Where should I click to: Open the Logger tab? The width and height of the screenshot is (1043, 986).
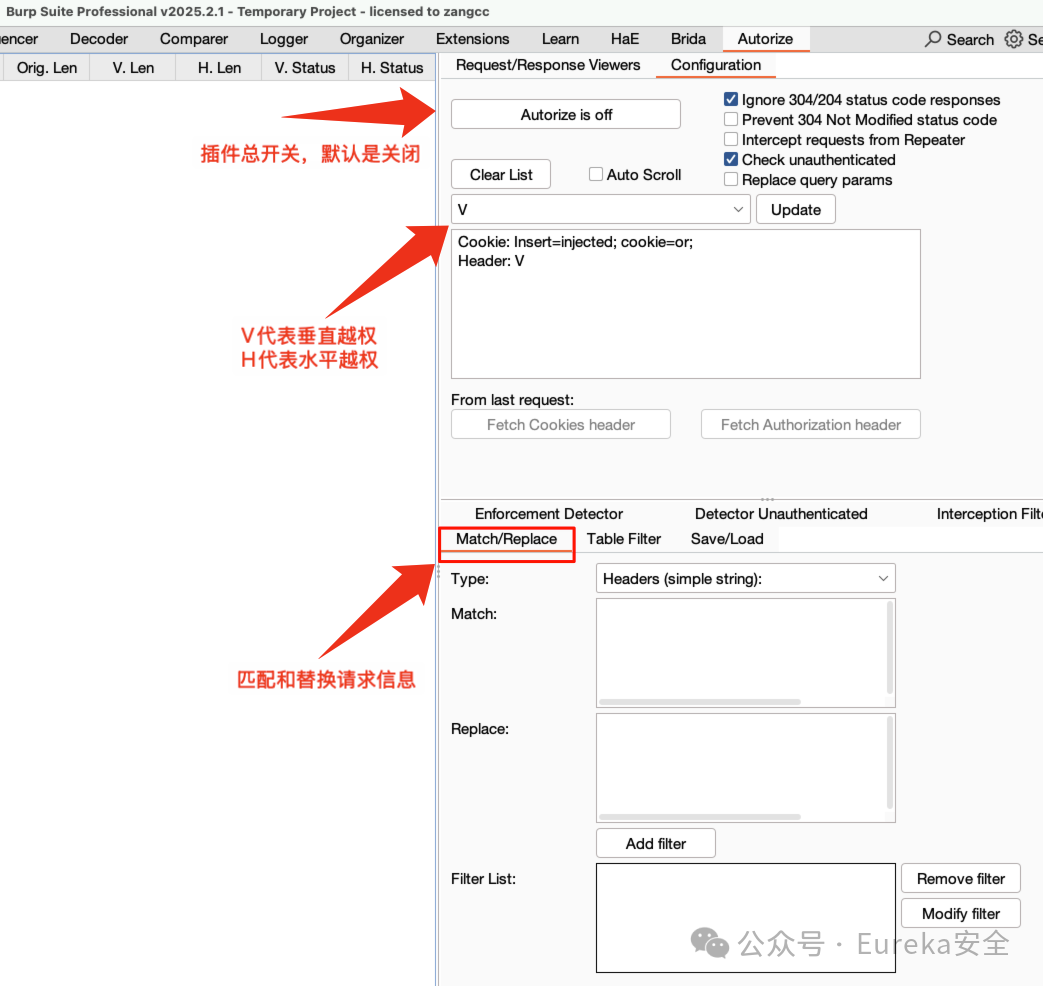(x=284, y=39)
